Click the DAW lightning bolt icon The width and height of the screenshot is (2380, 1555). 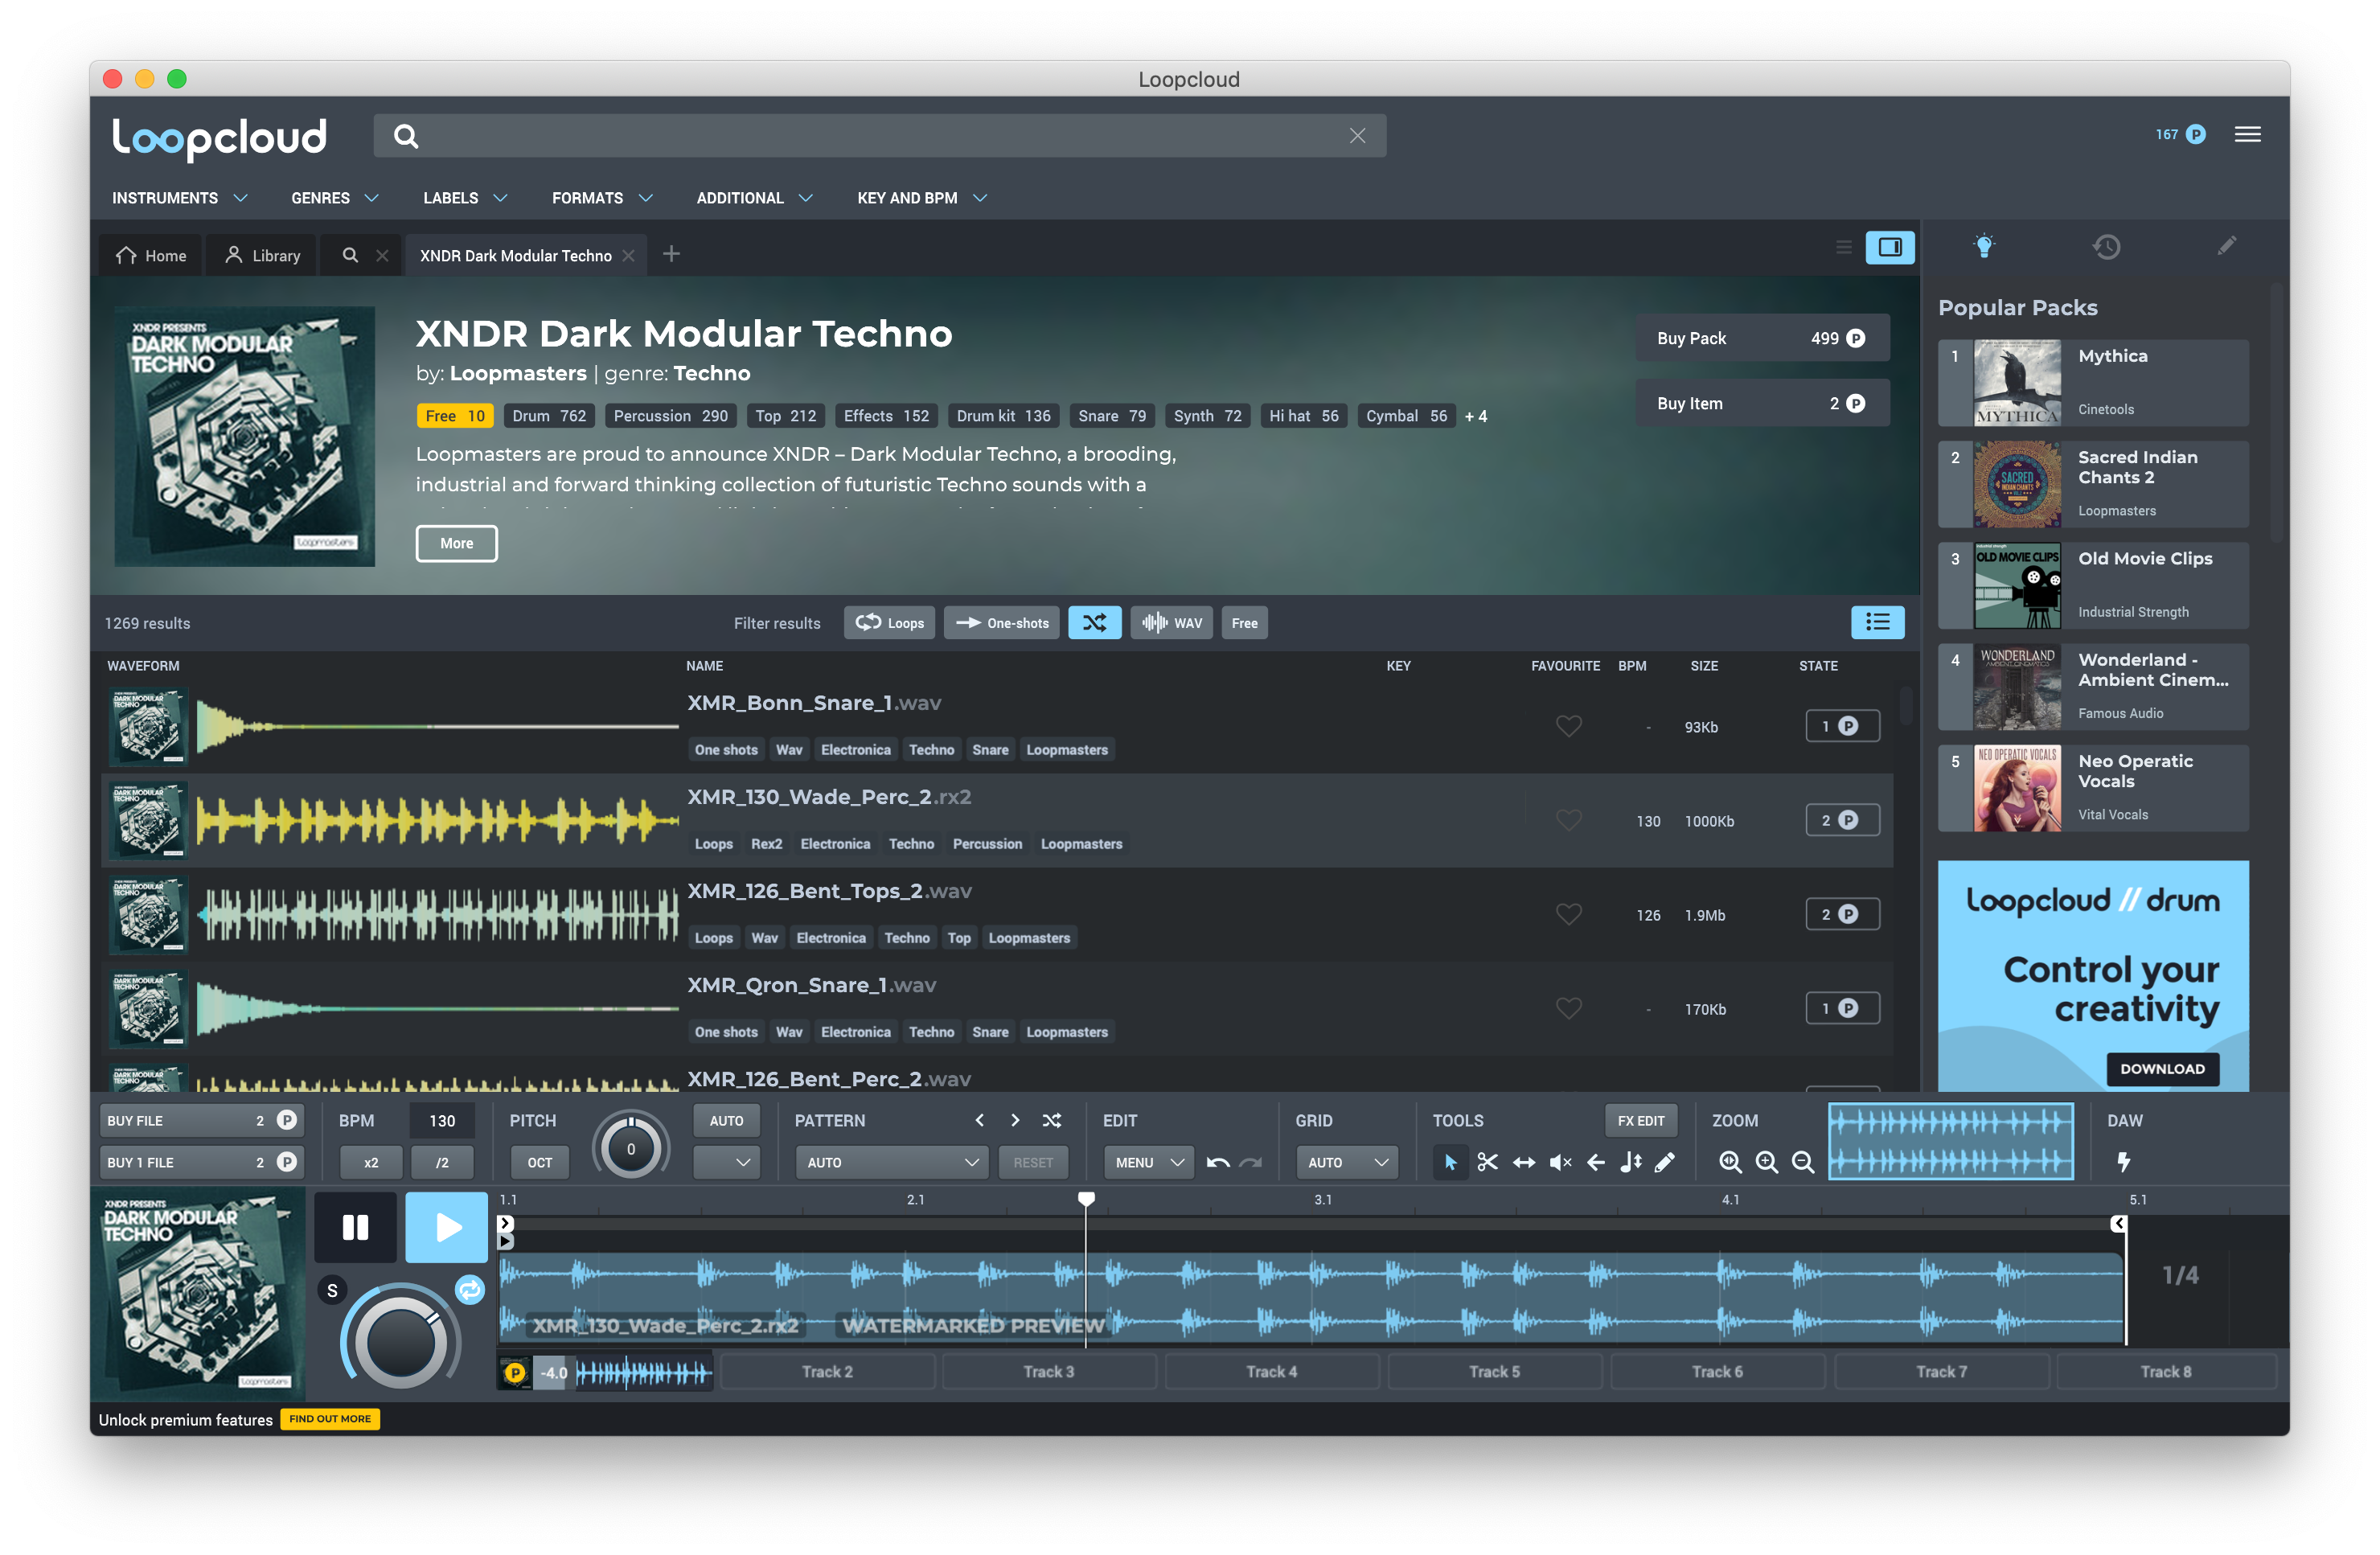click(2123, 1162)
